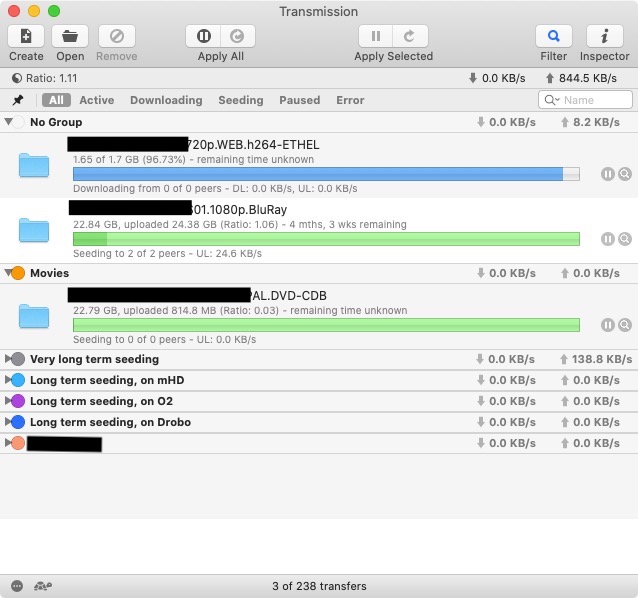Image resolution: width=638 pixels, height=598 pixels.
Task: Click the dark blue Drobo group dot
Action: (18, 422)
